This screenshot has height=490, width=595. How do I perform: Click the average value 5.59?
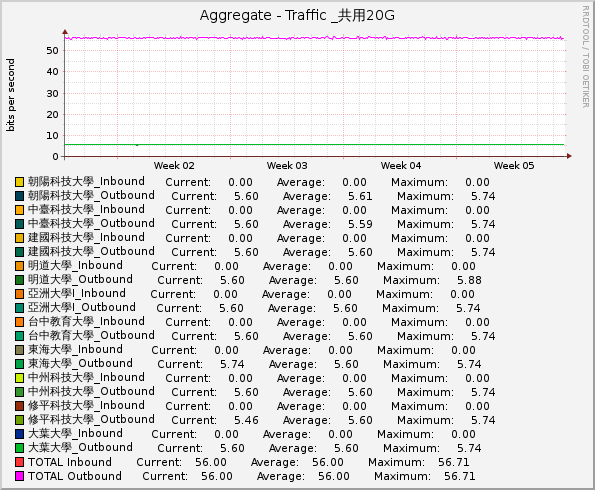click(x=360, y=224)
